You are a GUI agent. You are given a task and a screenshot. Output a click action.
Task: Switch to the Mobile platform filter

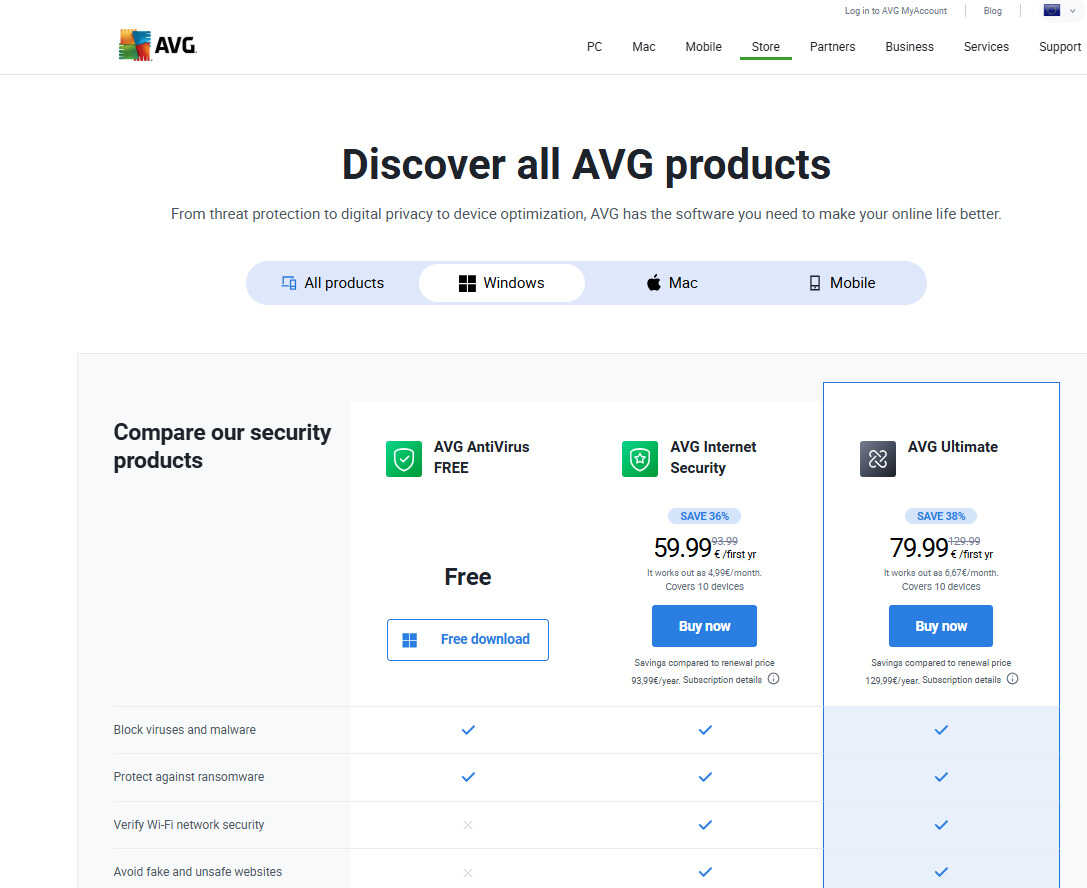[841, 283]
